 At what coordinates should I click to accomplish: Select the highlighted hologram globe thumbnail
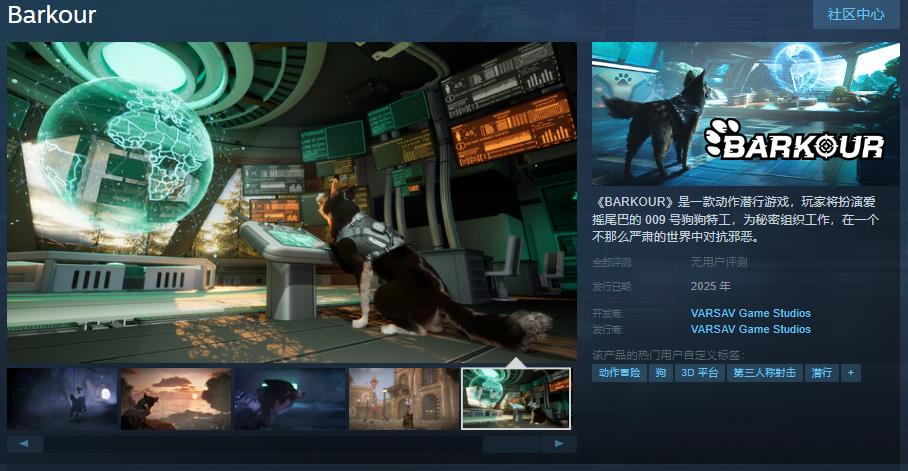(516, 398)
